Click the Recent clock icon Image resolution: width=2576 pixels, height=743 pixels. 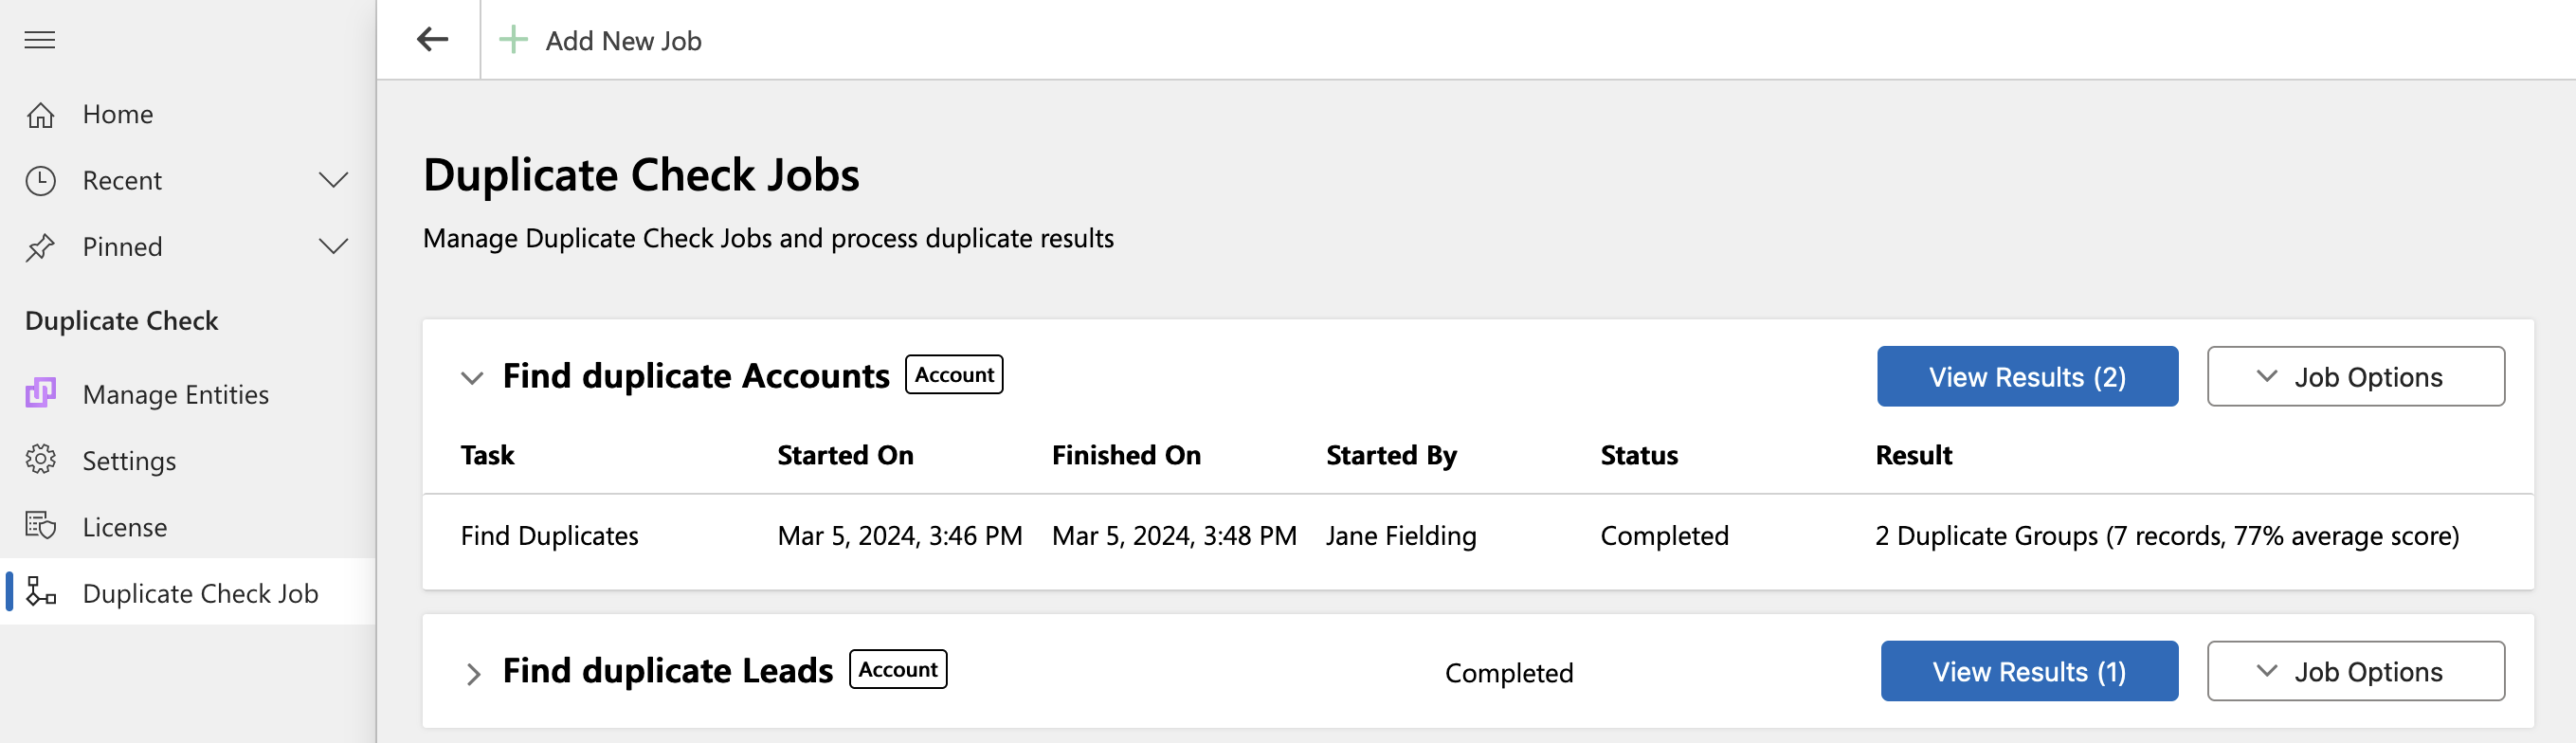pyautogui.click(x=40, y=181)
